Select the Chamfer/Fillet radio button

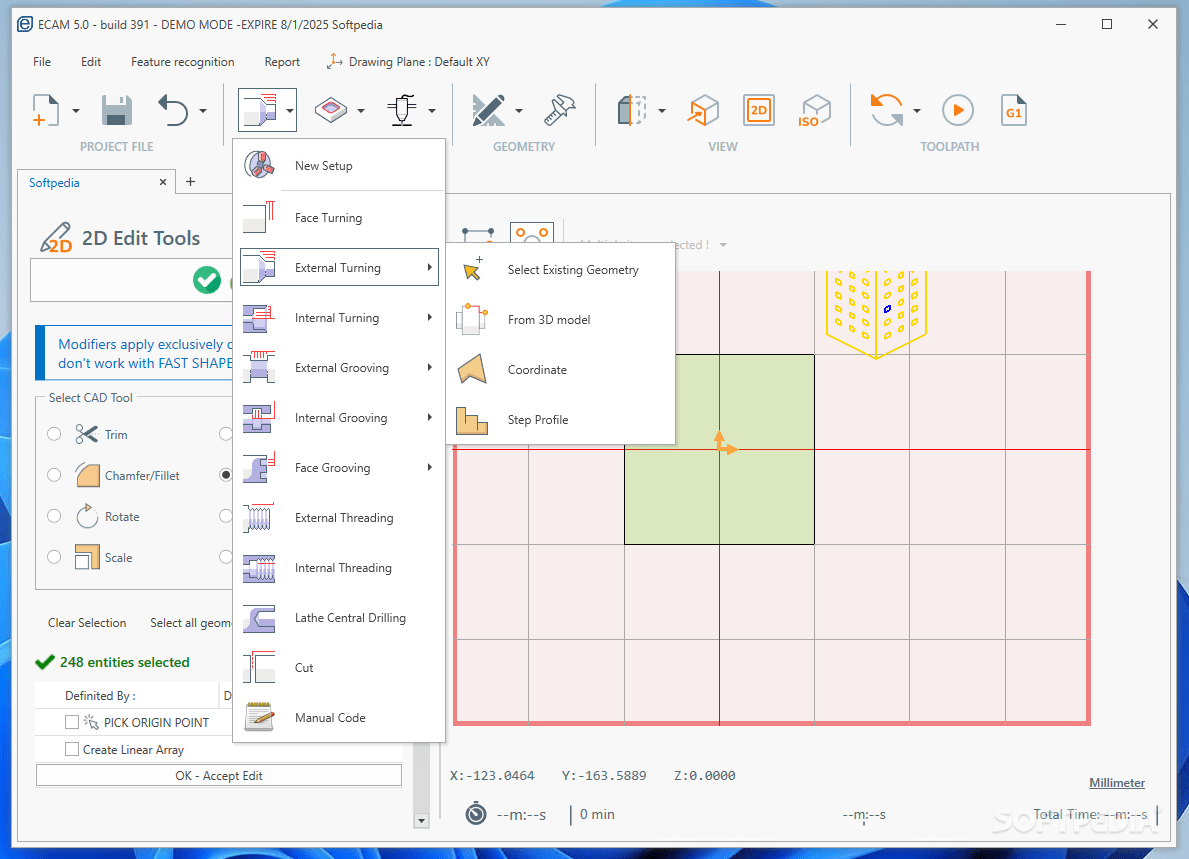coord(54,475)
